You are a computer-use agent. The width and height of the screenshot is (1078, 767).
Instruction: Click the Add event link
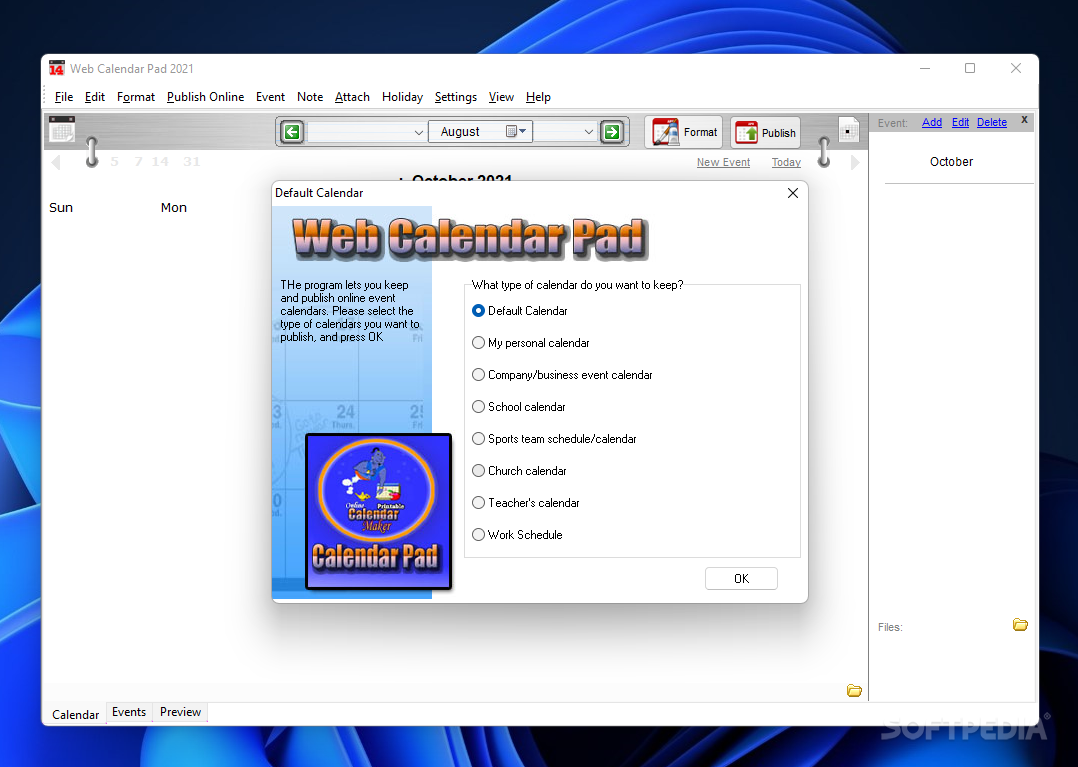click(932, 122)
